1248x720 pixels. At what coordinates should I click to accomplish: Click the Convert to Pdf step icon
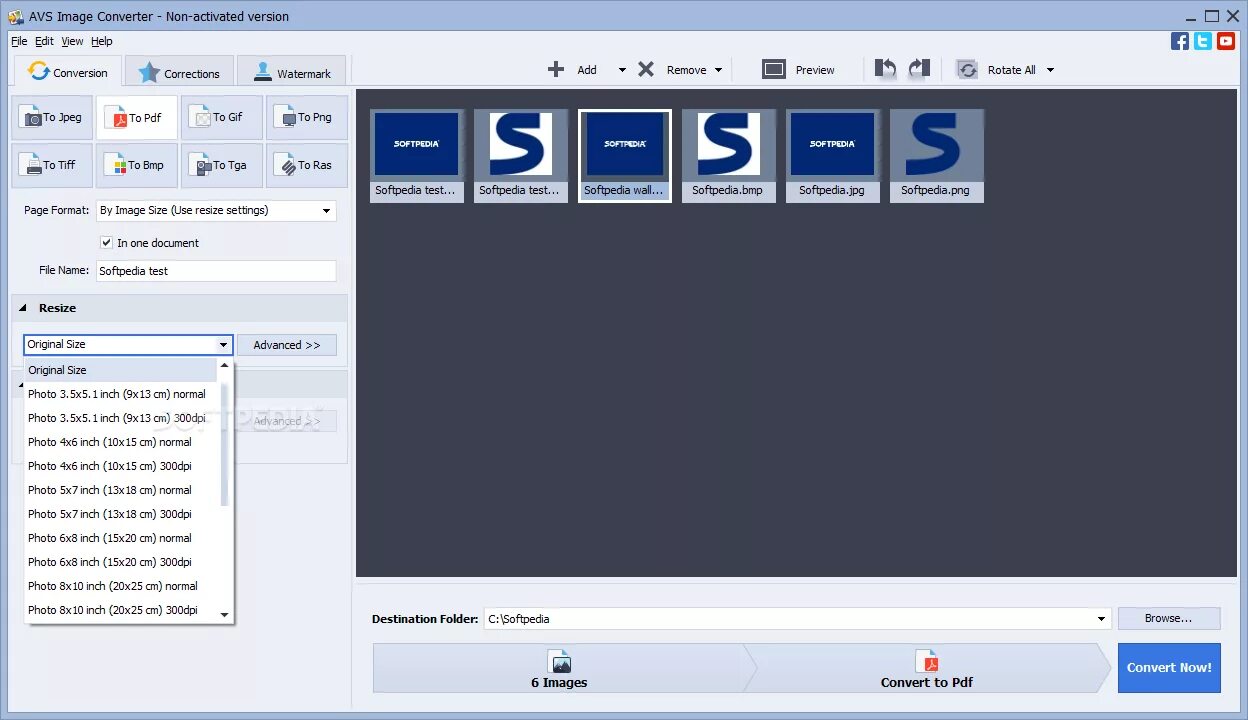coord(926,661)
